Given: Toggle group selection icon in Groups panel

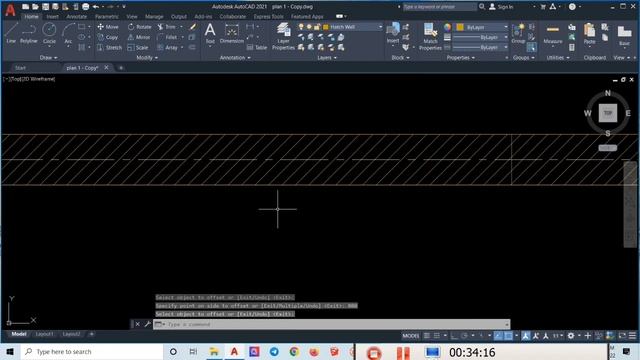Looking at the screenshot, I should click(x=531, y=48).
